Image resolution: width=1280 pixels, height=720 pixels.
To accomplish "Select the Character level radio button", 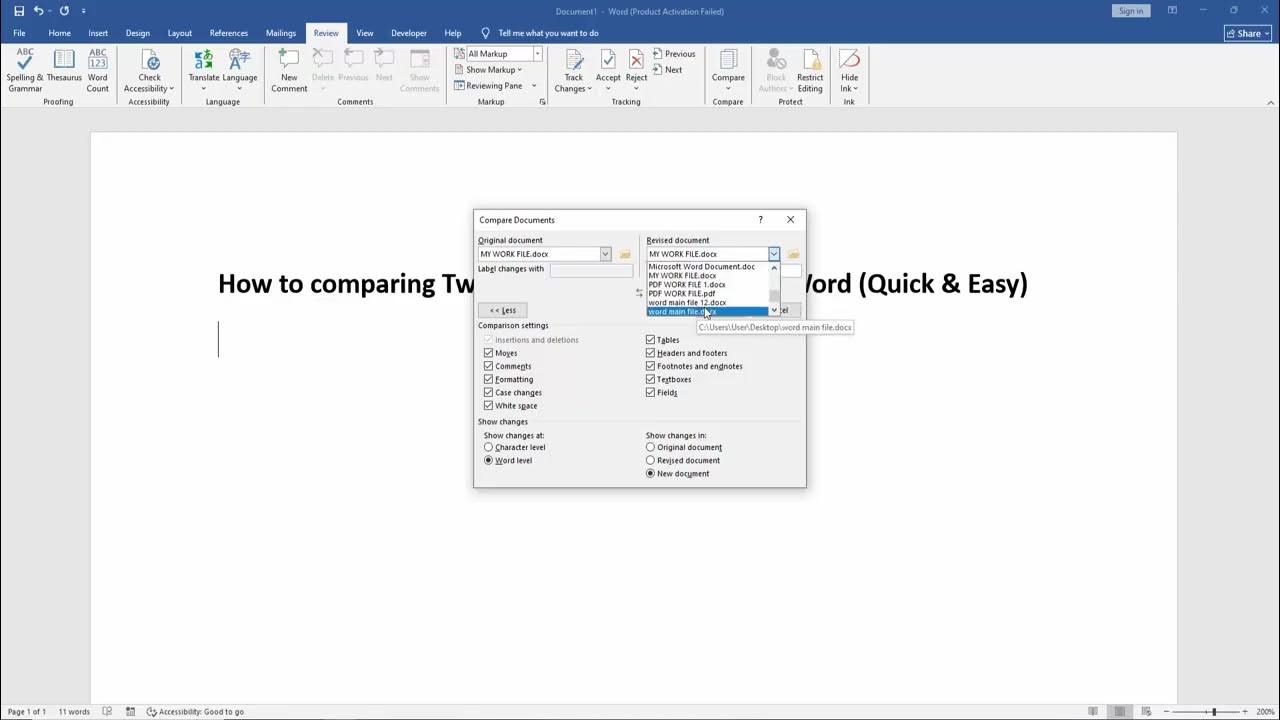I will coord(488,447).
